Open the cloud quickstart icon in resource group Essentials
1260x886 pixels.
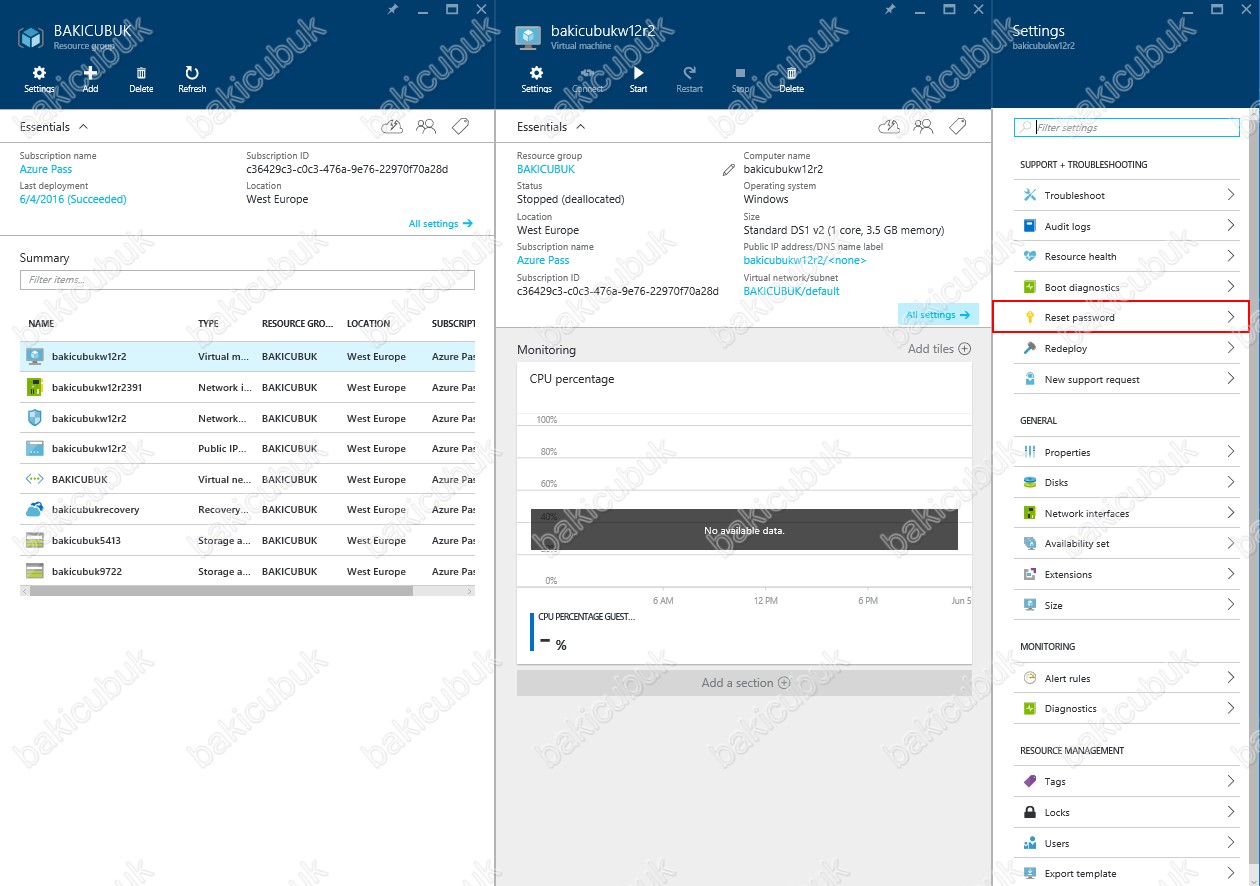[393, 127]
